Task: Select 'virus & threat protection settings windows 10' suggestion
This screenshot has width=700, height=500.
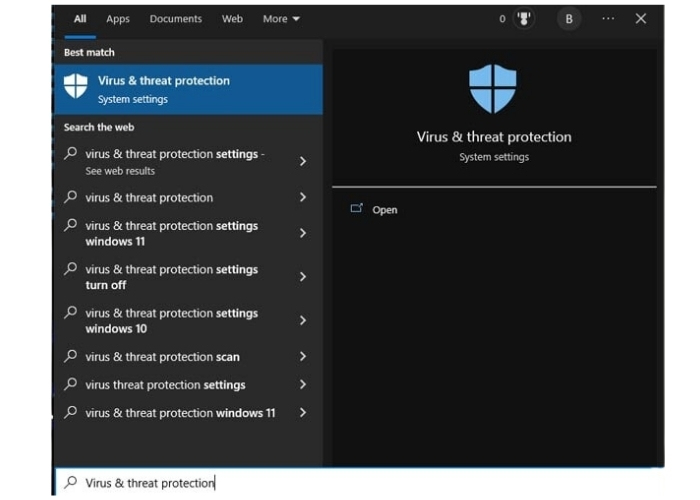Action: pyautogui.click(x=188, y=321)
